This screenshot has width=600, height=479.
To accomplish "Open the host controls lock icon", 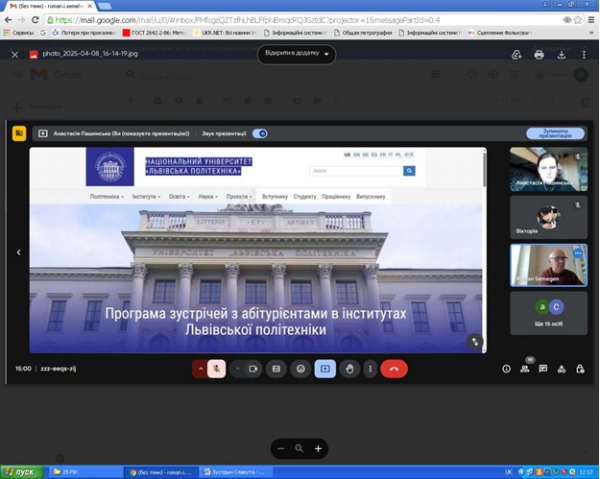I will [x=580, y=369].
